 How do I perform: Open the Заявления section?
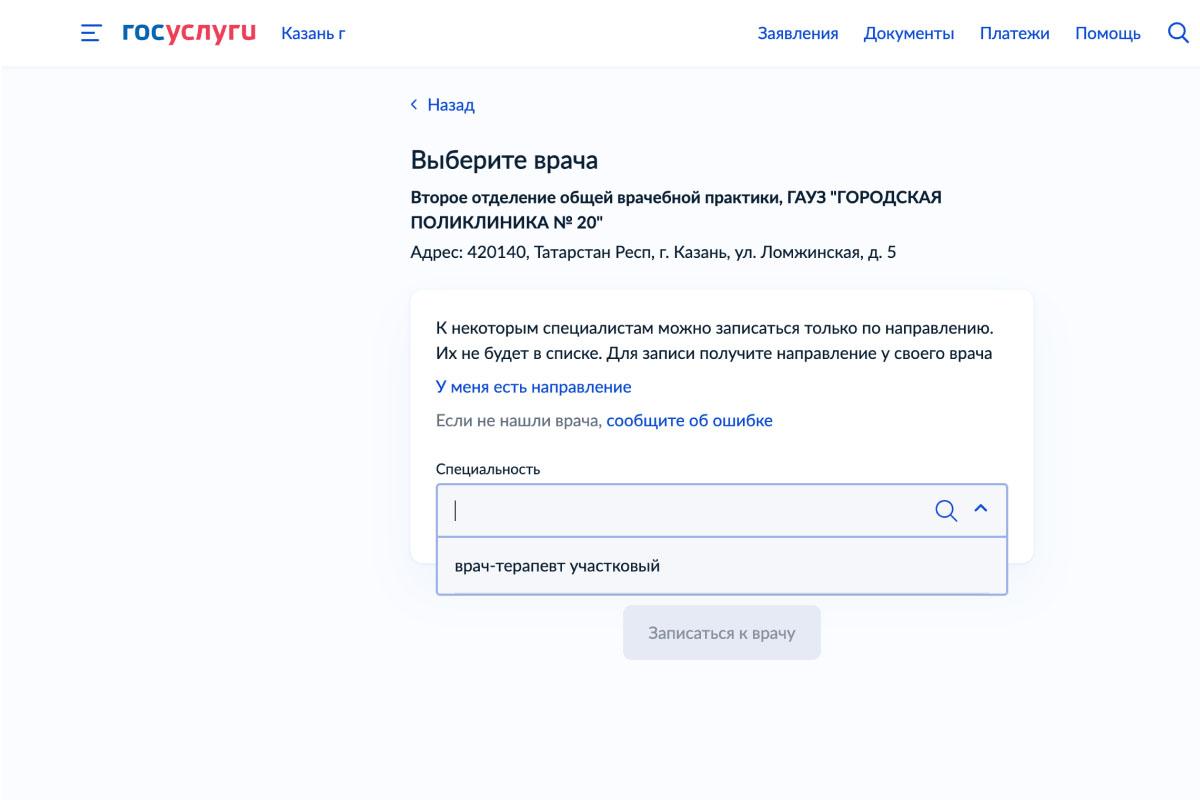pos(797,34)
